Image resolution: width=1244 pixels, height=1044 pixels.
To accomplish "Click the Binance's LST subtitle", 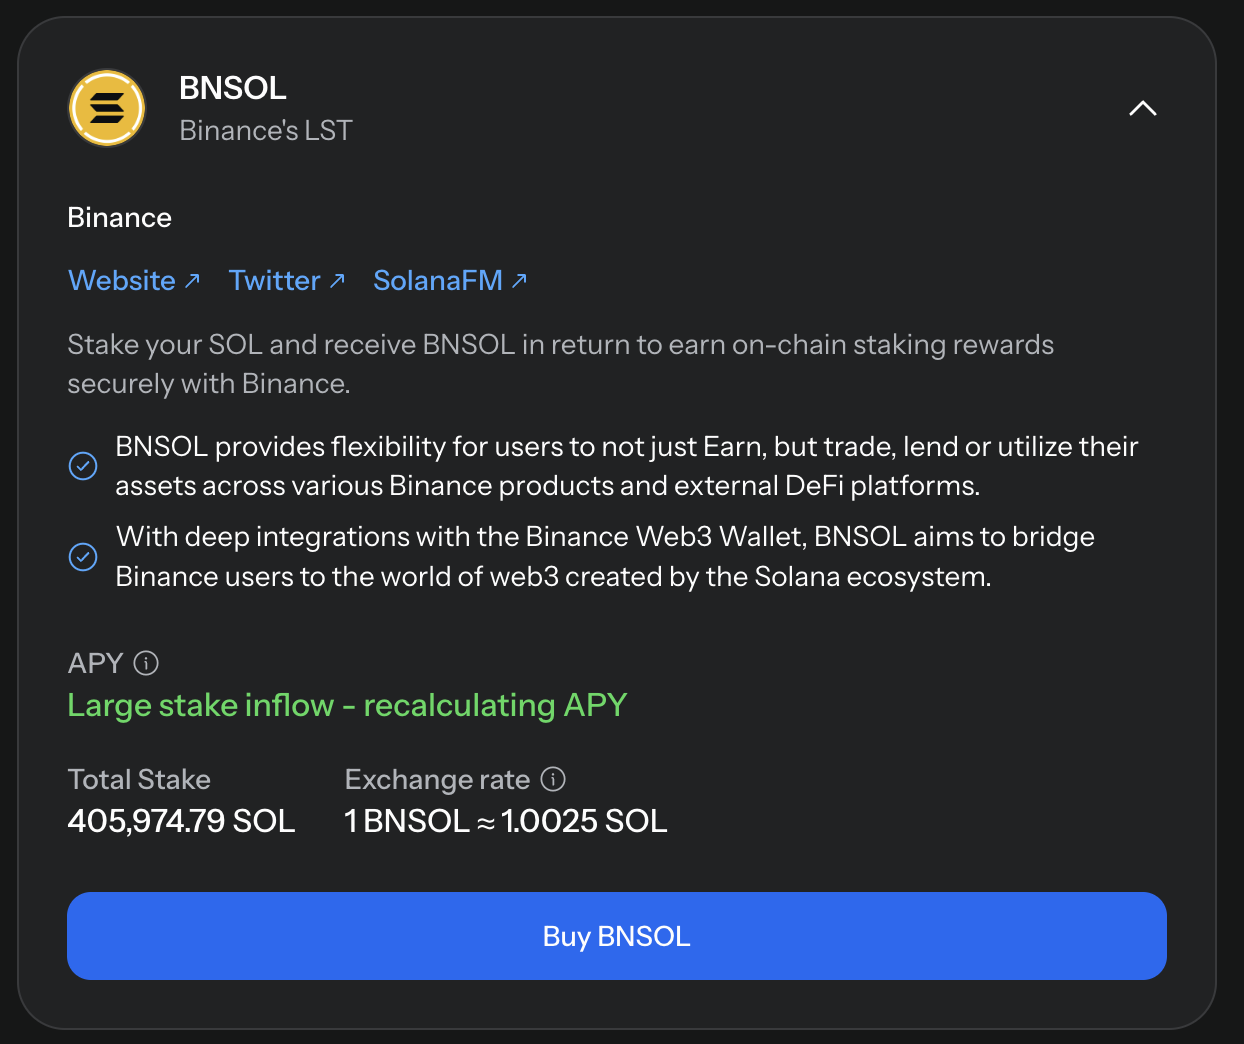I will (x=266, y=130).
